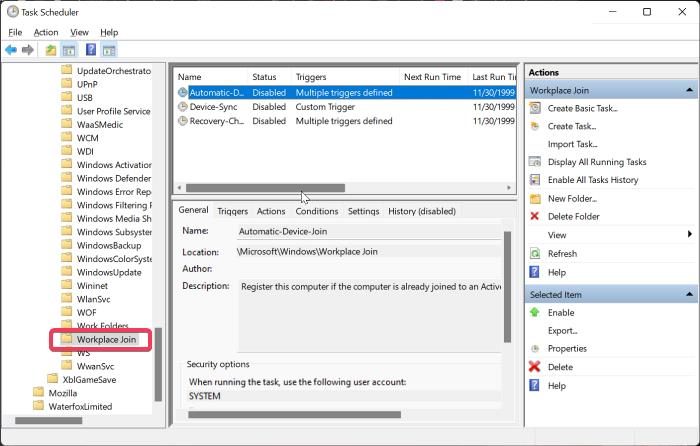Screen dimensions: 700x446
Task: Select the WwanSvc folder
Action: tap(96, 366)
